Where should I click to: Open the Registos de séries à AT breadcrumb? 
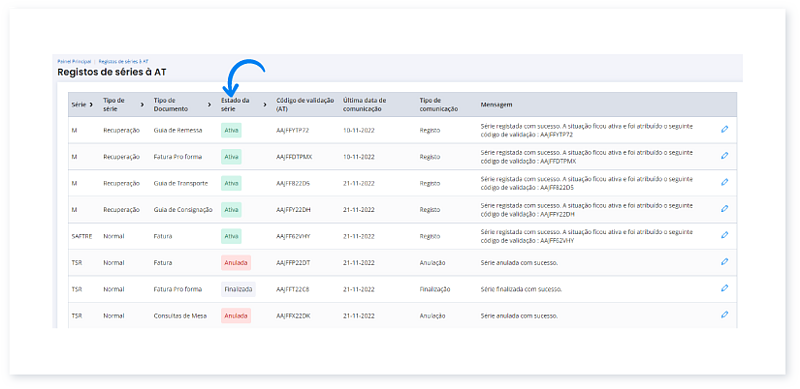tap(123, 61)
